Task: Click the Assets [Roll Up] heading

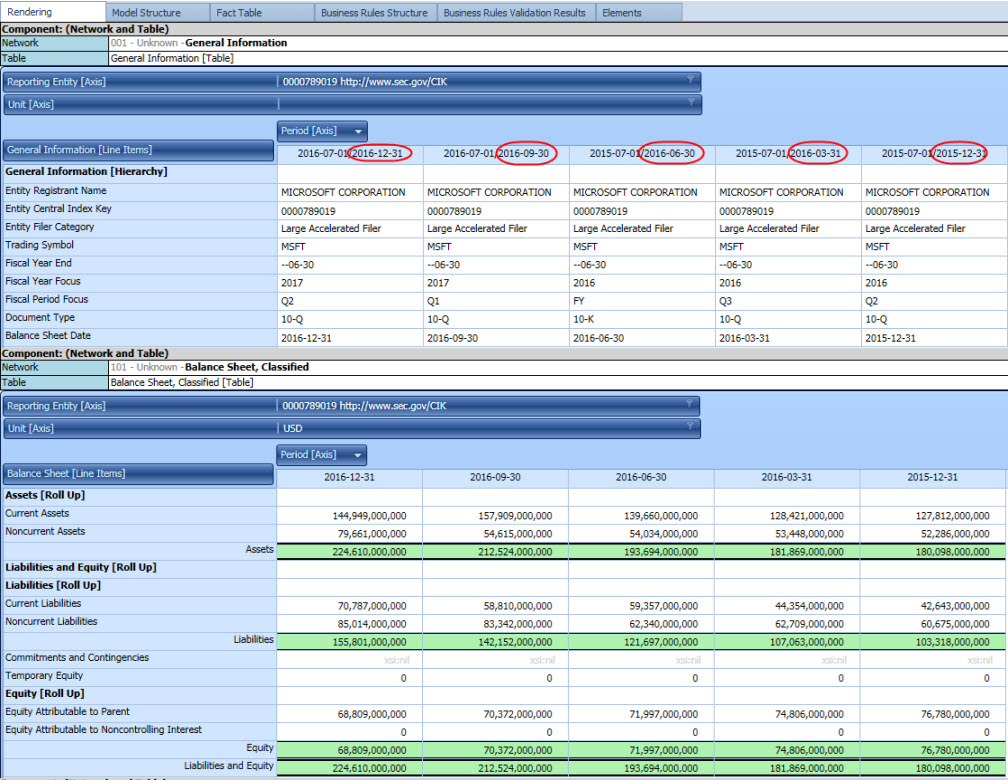Action: coord(45,495)
